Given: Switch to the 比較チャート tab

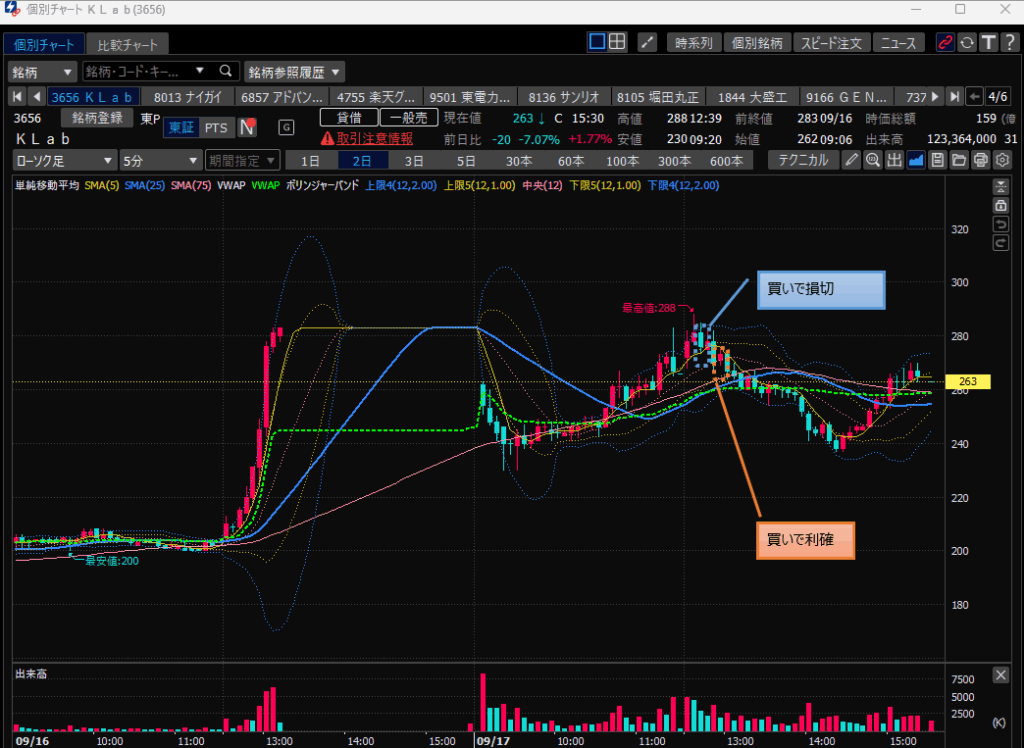Looking at the screenshot, I should pos(126,45).
